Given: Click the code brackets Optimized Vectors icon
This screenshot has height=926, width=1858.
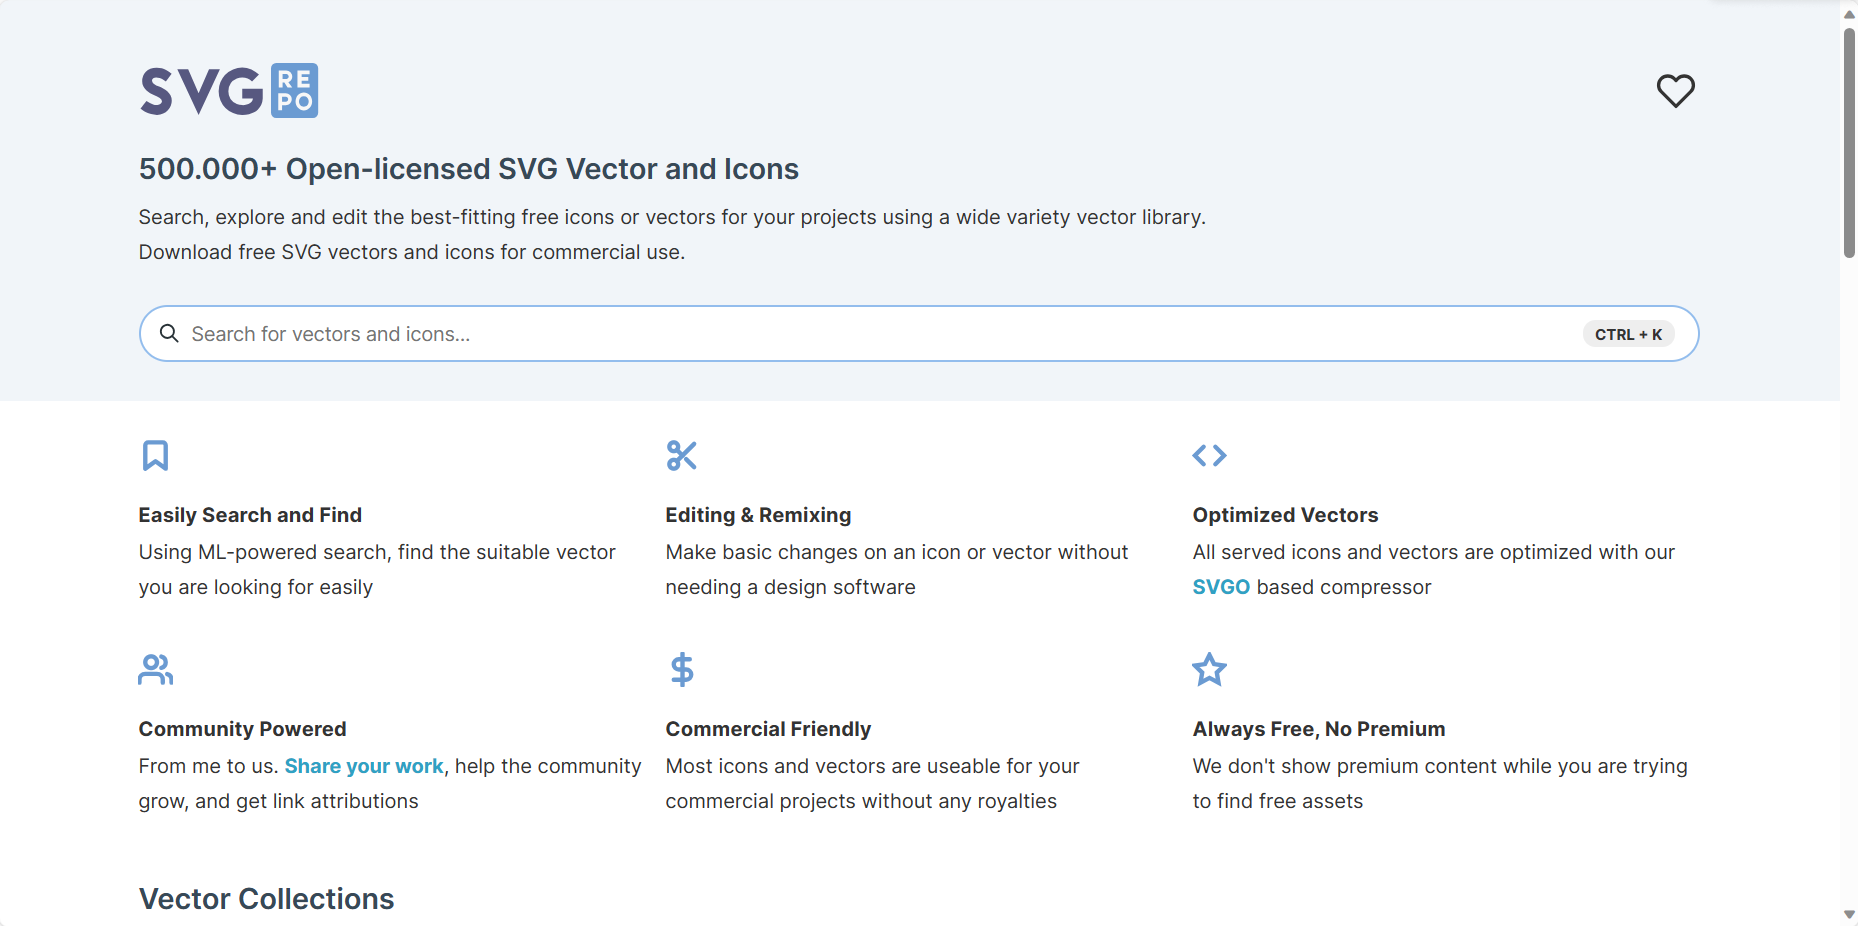Looking at the screenshot, I should tap(1209, 456).
